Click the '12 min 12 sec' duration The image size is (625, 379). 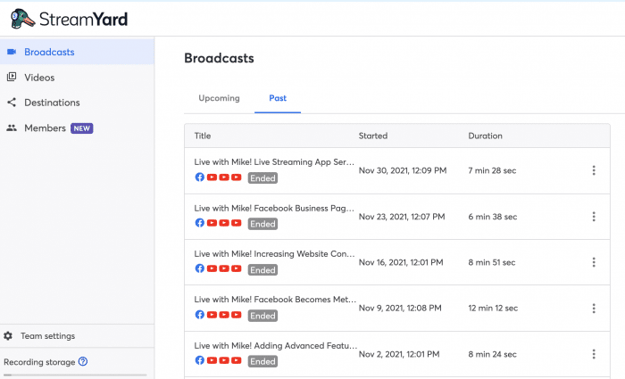tap(493, 308)
